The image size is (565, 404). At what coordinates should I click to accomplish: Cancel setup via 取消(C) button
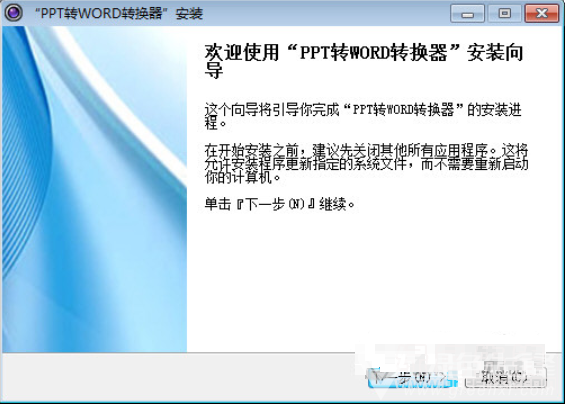pyautogui.click(x=505, y=377)
